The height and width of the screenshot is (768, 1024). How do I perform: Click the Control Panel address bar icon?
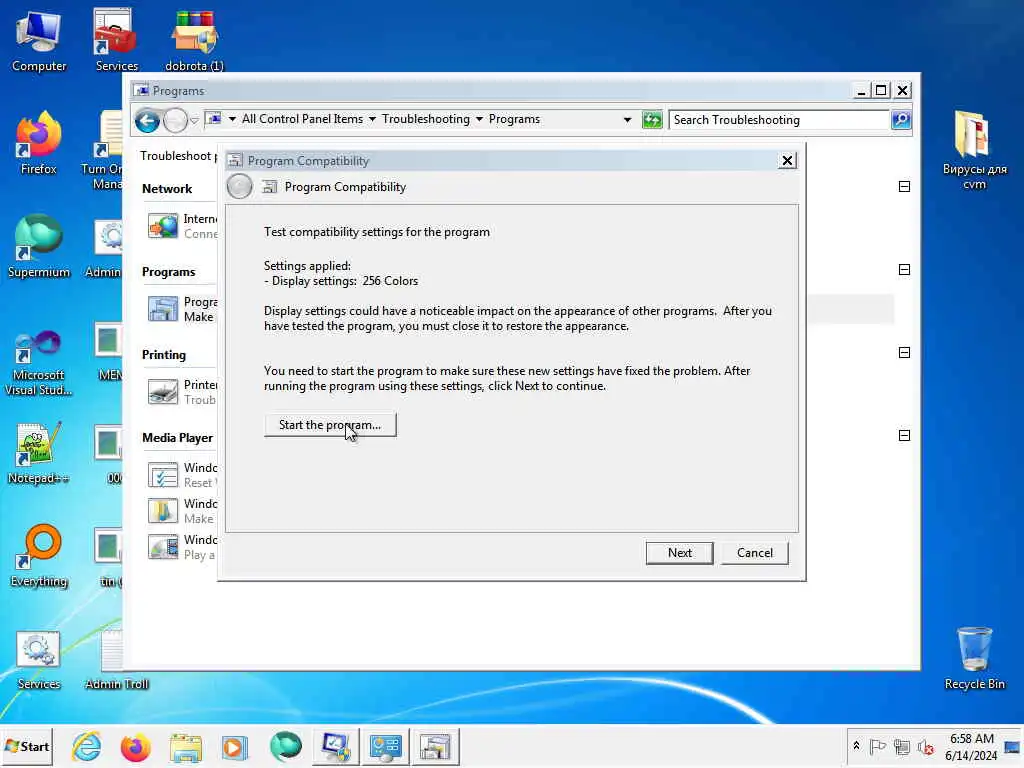214,119
